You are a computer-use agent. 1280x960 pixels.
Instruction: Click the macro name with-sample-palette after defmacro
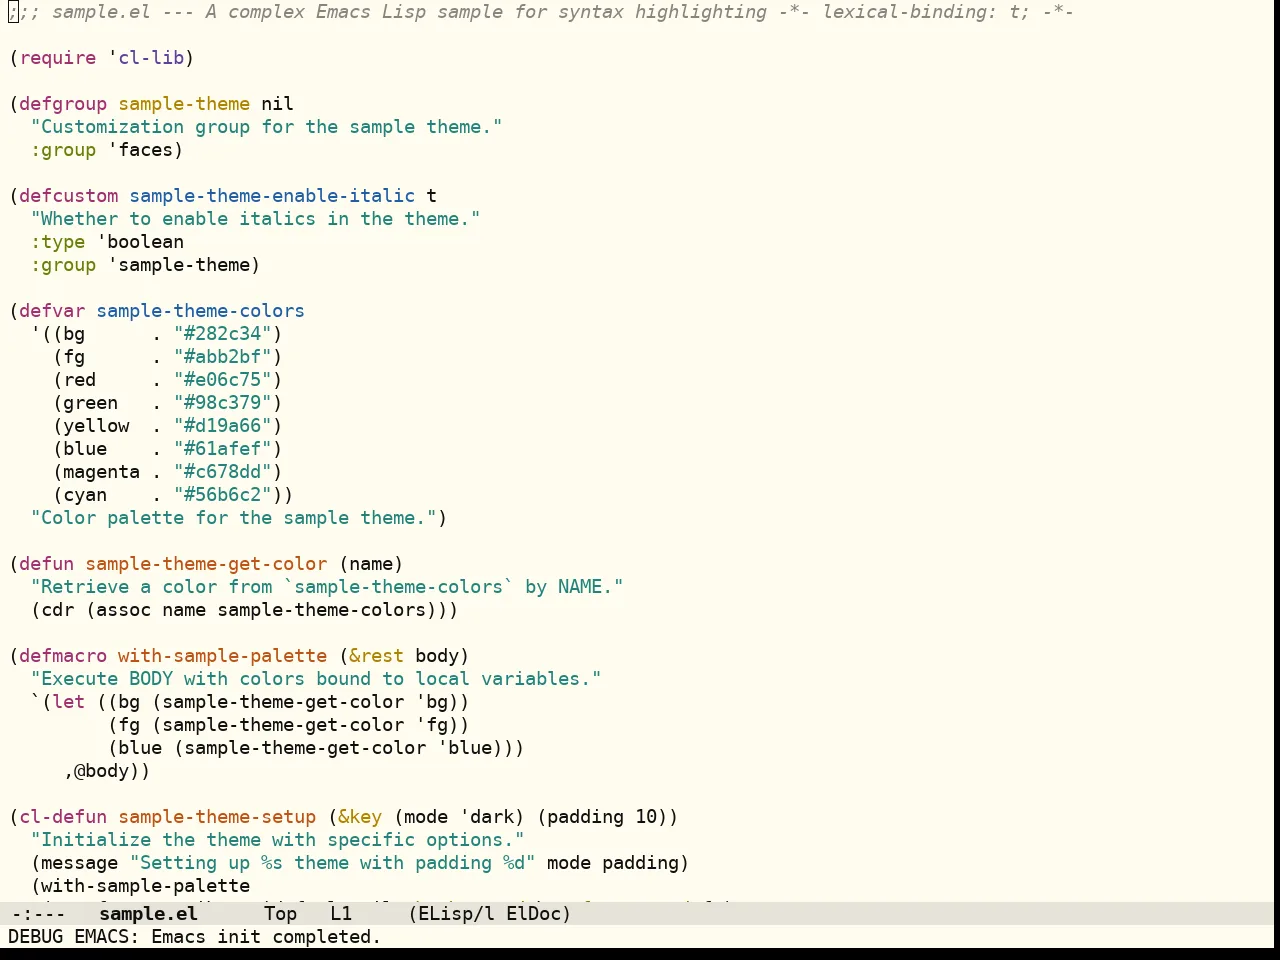pyautogui.click(x=222, y=656)
